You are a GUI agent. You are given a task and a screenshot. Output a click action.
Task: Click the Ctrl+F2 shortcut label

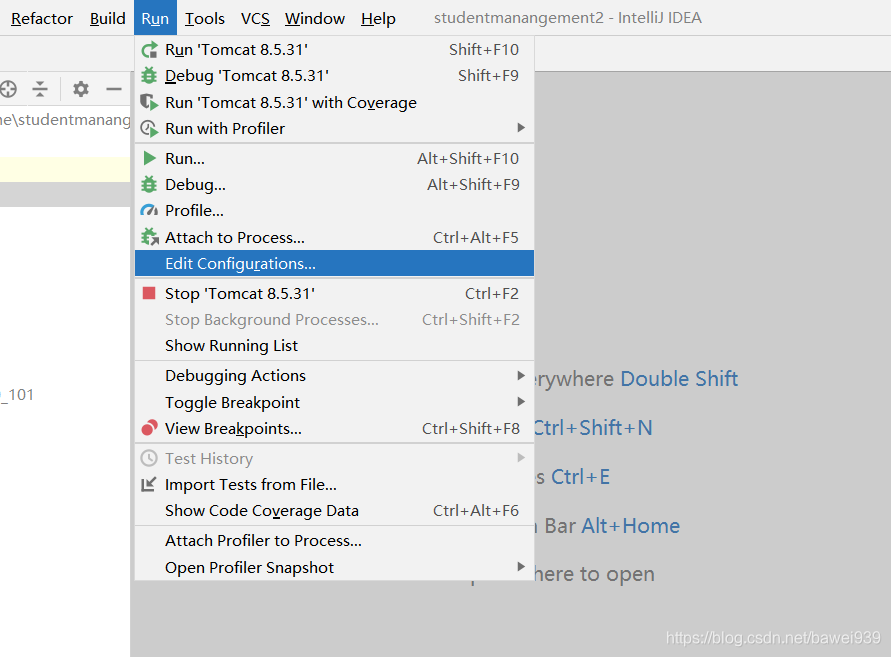pyautogui.click(x=492, y=293)
